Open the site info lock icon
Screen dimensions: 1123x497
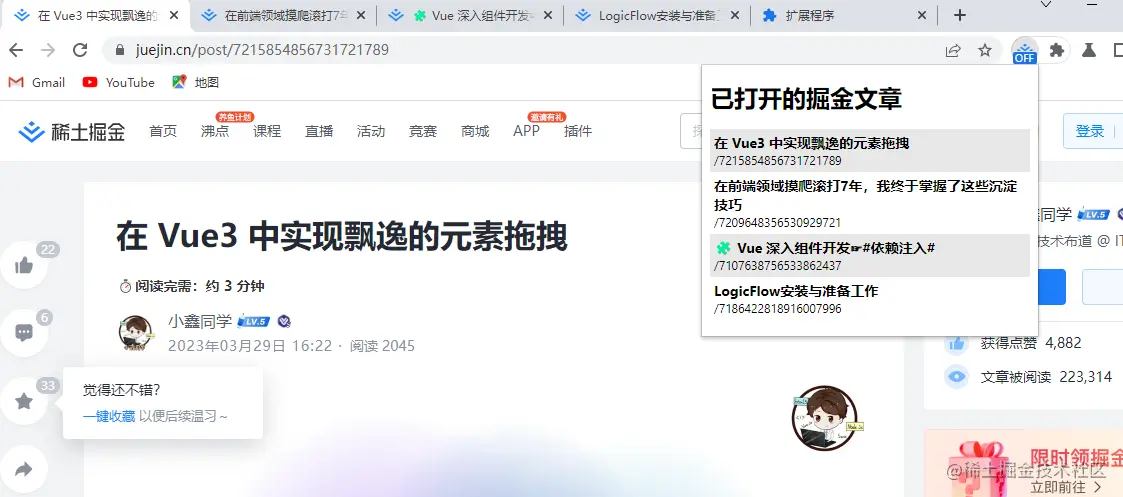pos(120,50)
